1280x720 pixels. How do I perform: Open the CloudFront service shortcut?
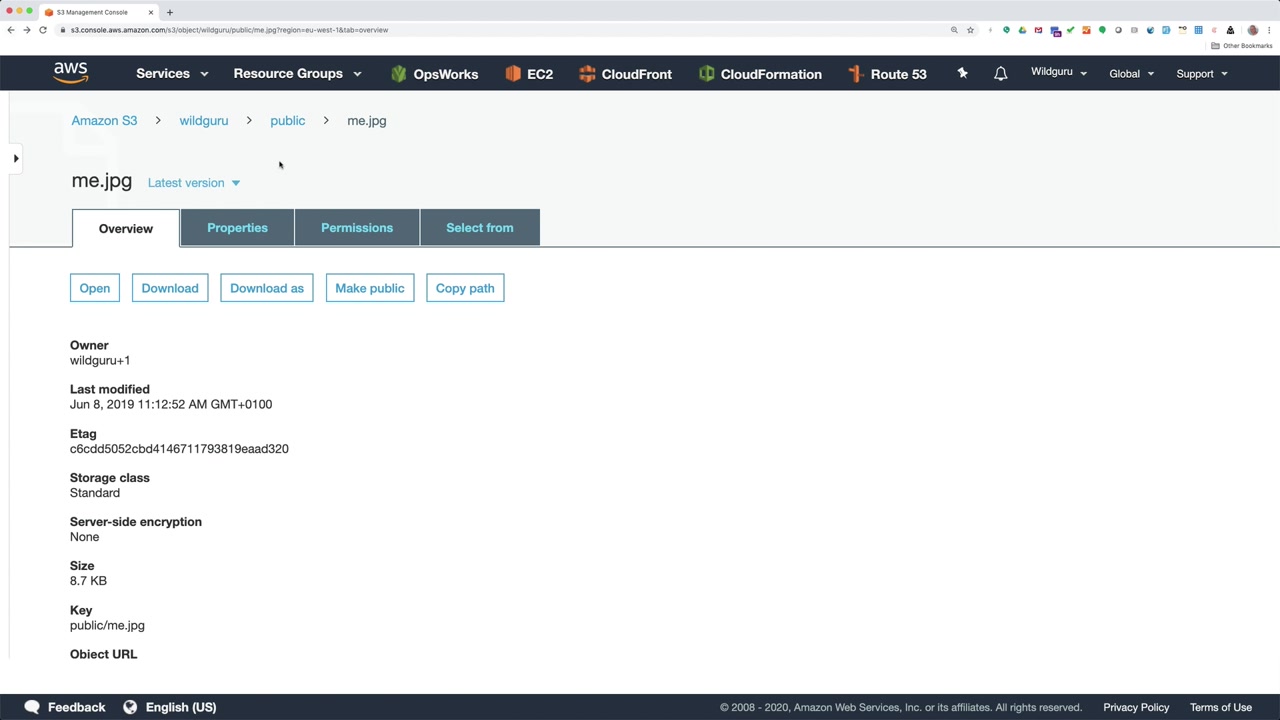625,74
